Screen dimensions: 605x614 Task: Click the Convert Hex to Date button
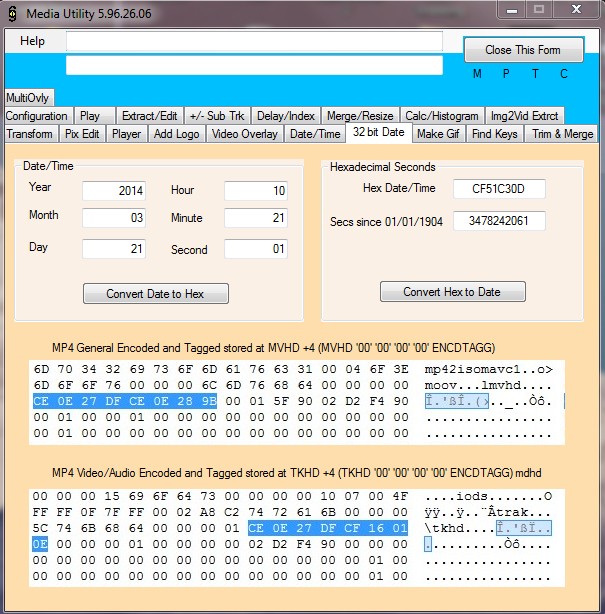tap(453, 292)
